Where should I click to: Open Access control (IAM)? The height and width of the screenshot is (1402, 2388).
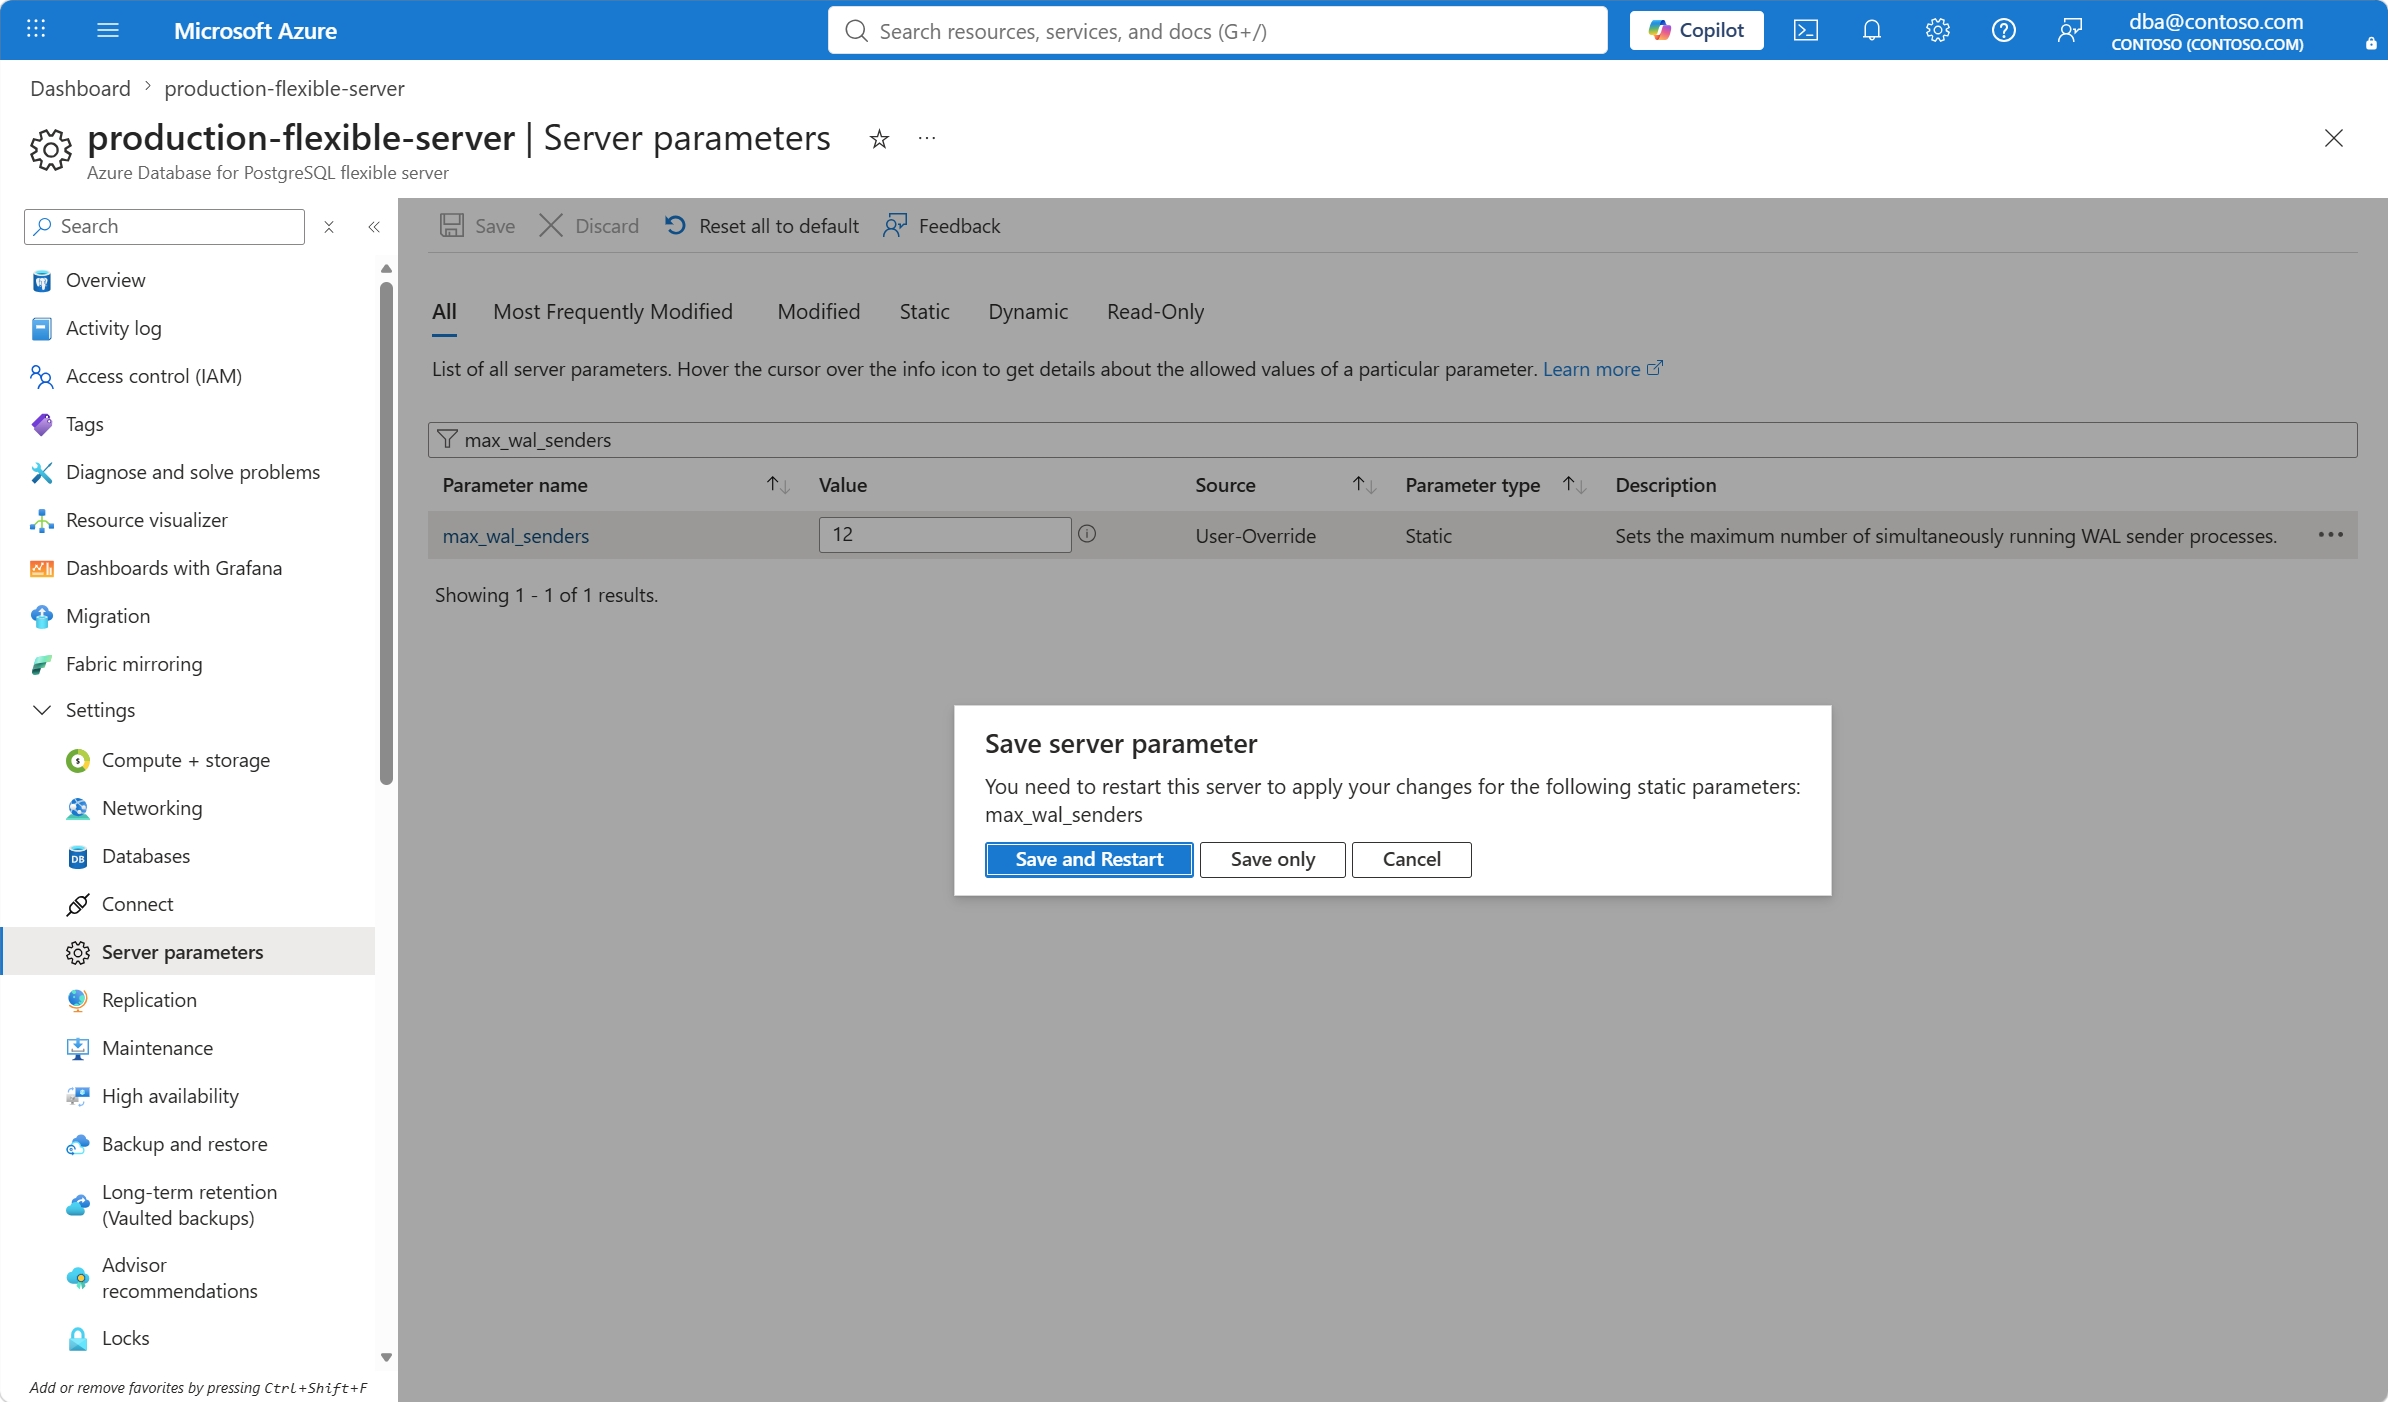point(154,376)
